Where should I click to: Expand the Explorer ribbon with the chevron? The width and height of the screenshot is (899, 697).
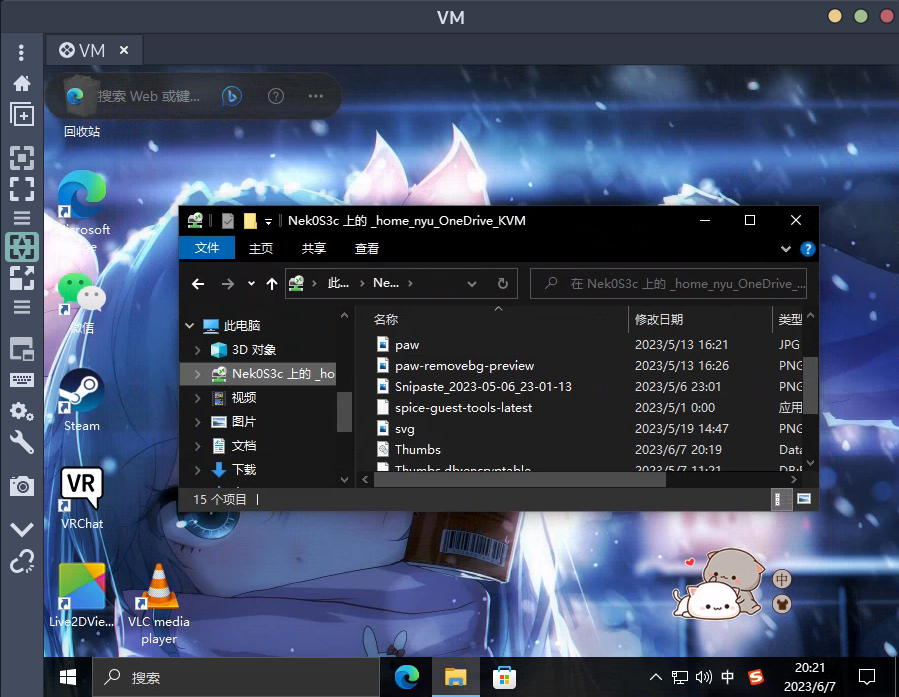[785, 249]
